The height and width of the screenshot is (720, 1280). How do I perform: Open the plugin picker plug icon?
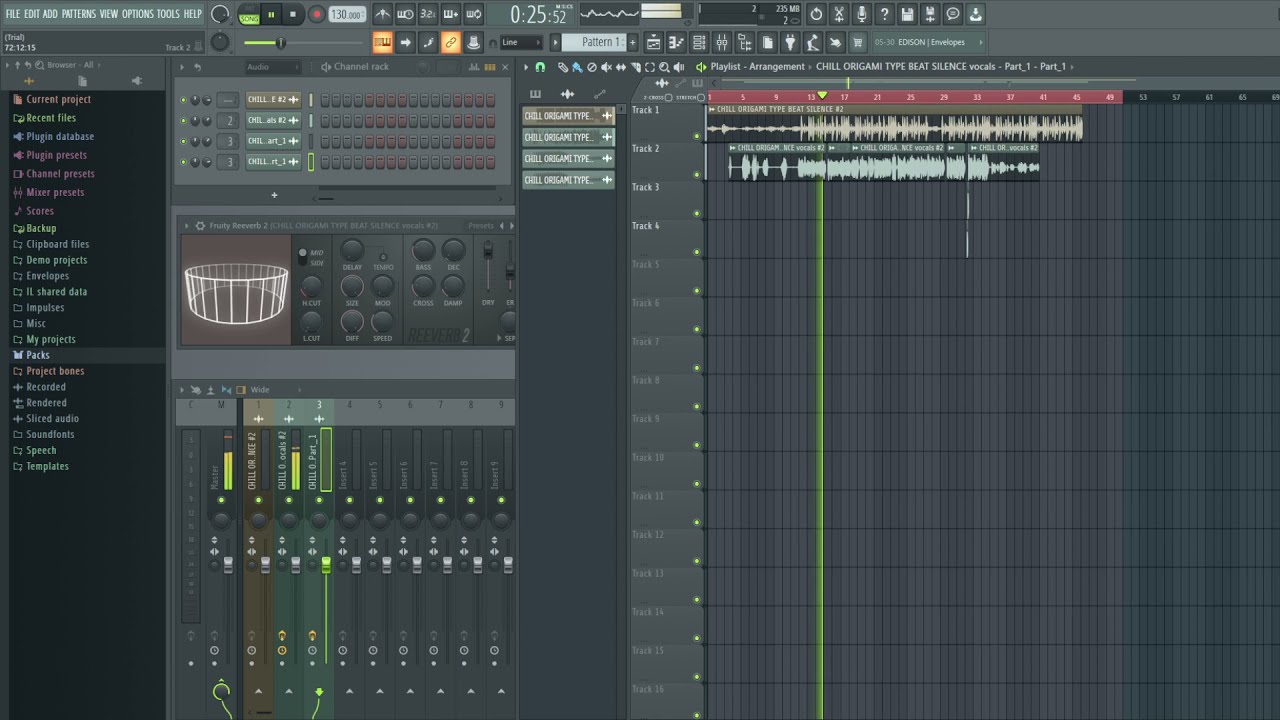pyautogui.click(x=790, y=42)
